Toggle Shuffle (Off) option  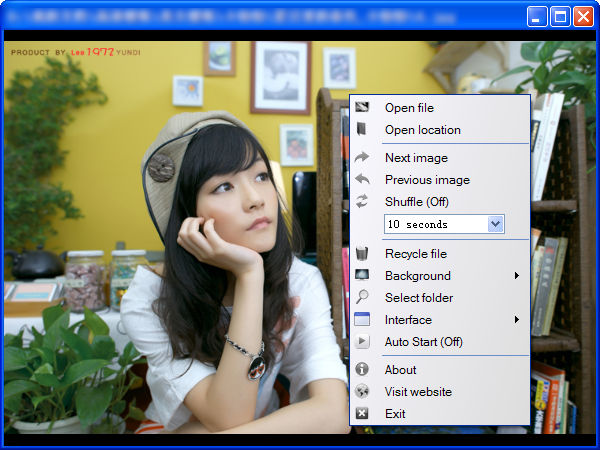tap(417, 202)
